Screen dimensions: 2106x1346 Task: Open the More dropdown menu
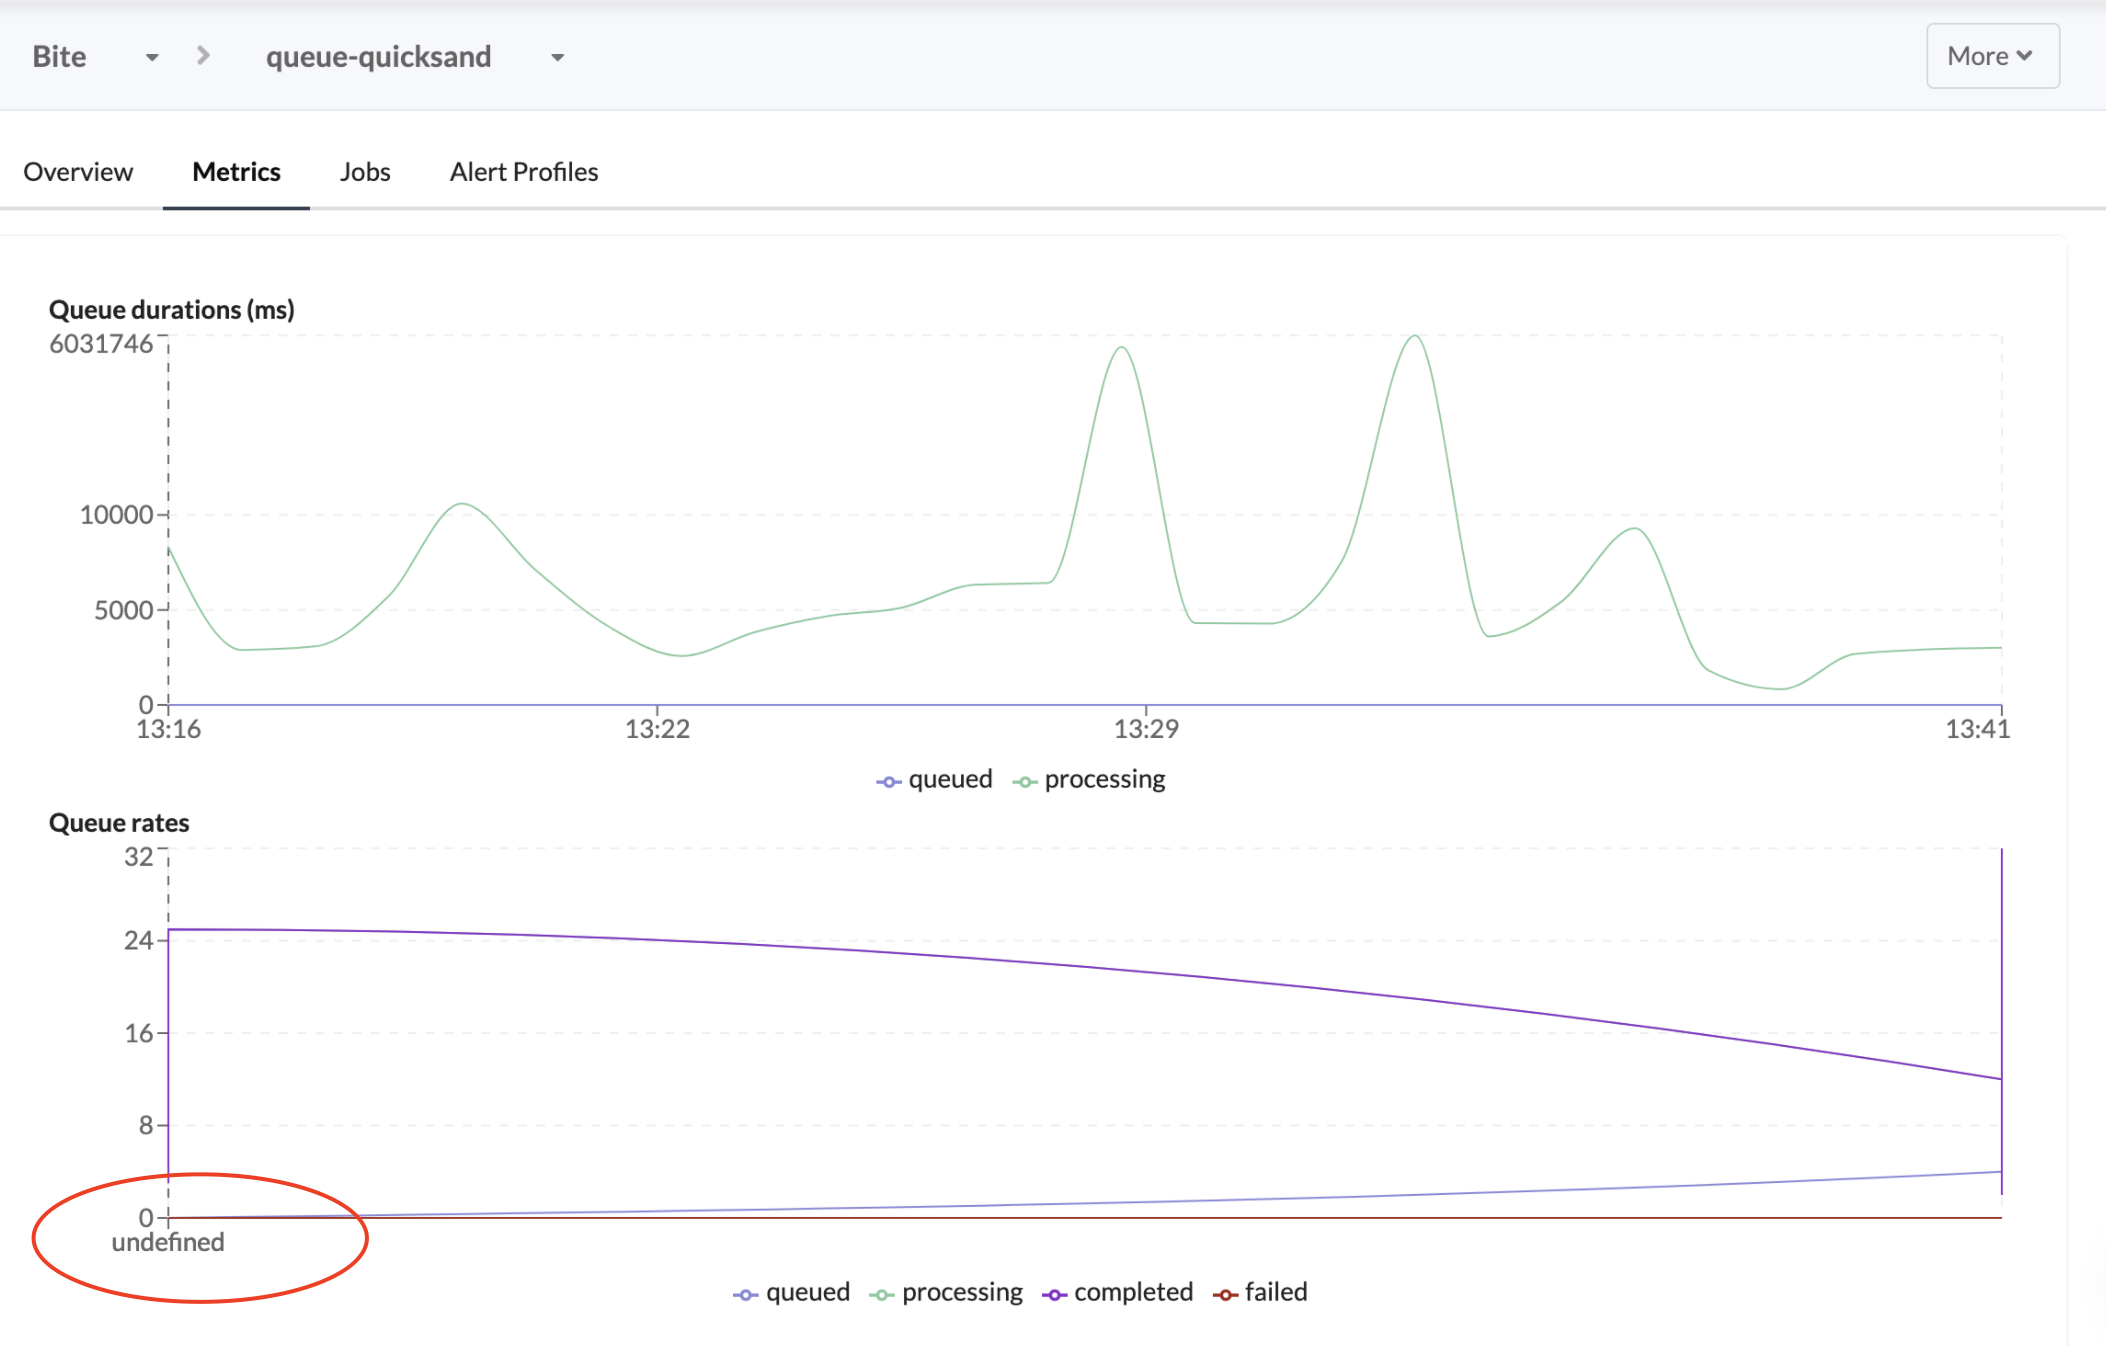click(x=1991, y=56)
